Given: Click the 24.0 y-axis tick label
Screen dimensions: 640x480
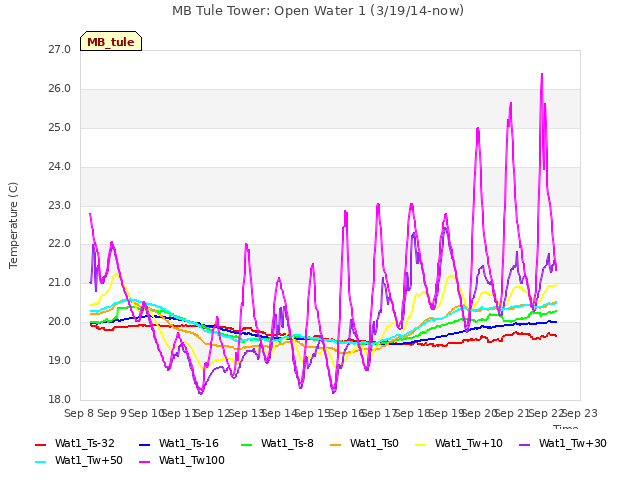Looking at the screenshot, I should coord(59,167).
